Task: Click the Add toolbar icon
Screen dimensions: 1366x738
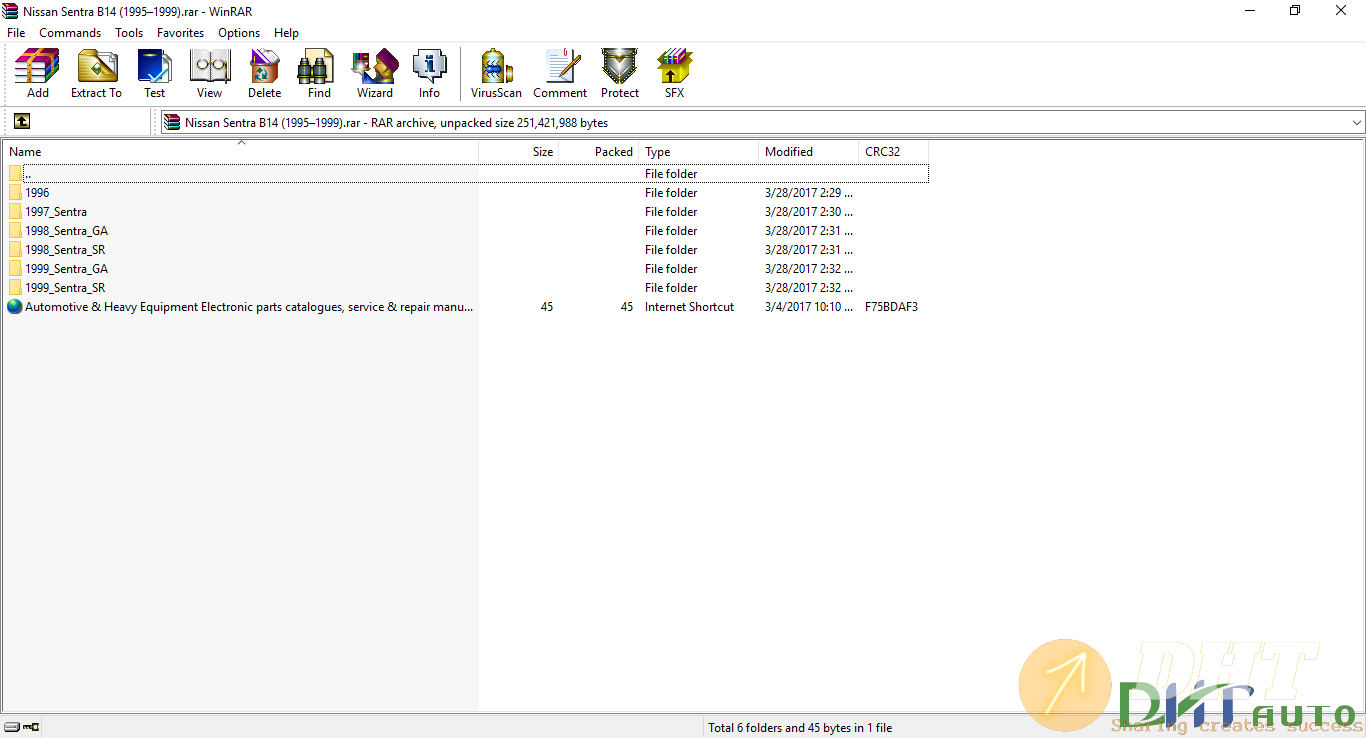Action: [37, 74]
